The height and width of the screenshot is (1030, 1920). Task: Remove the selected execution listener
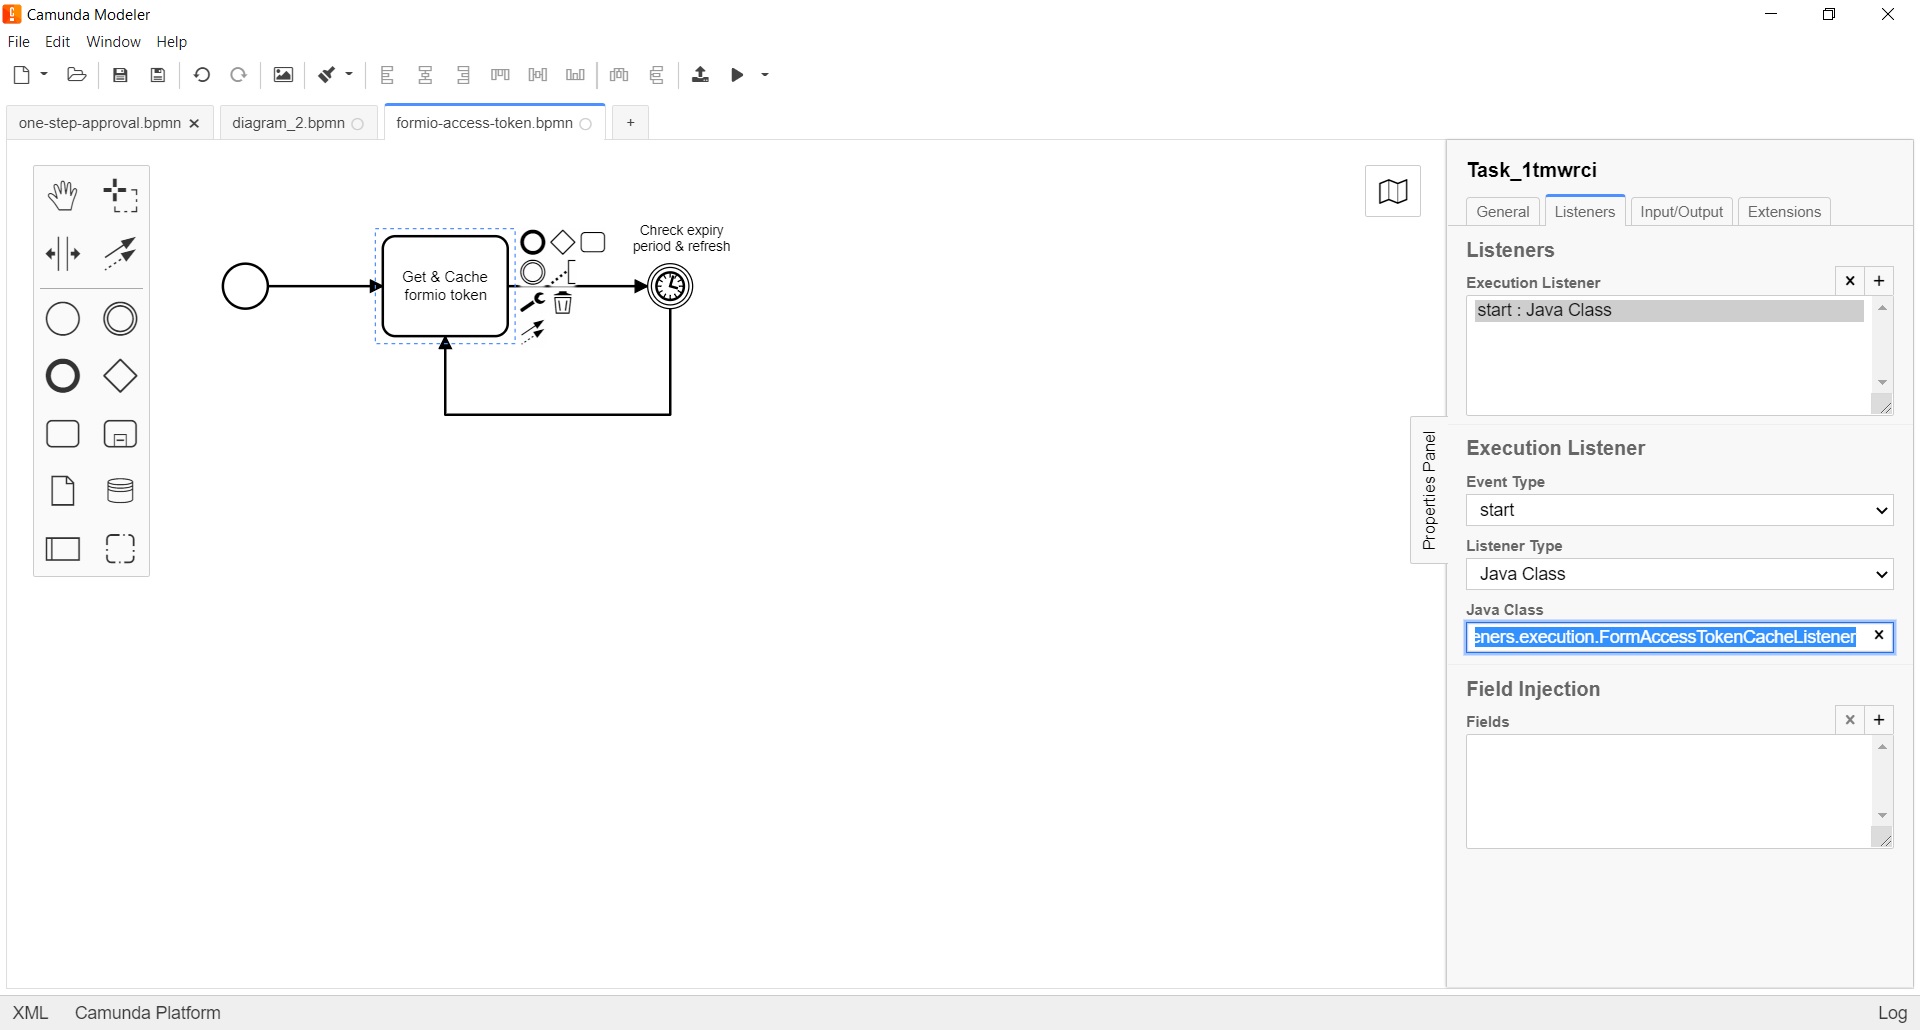tap(1850, 281)
